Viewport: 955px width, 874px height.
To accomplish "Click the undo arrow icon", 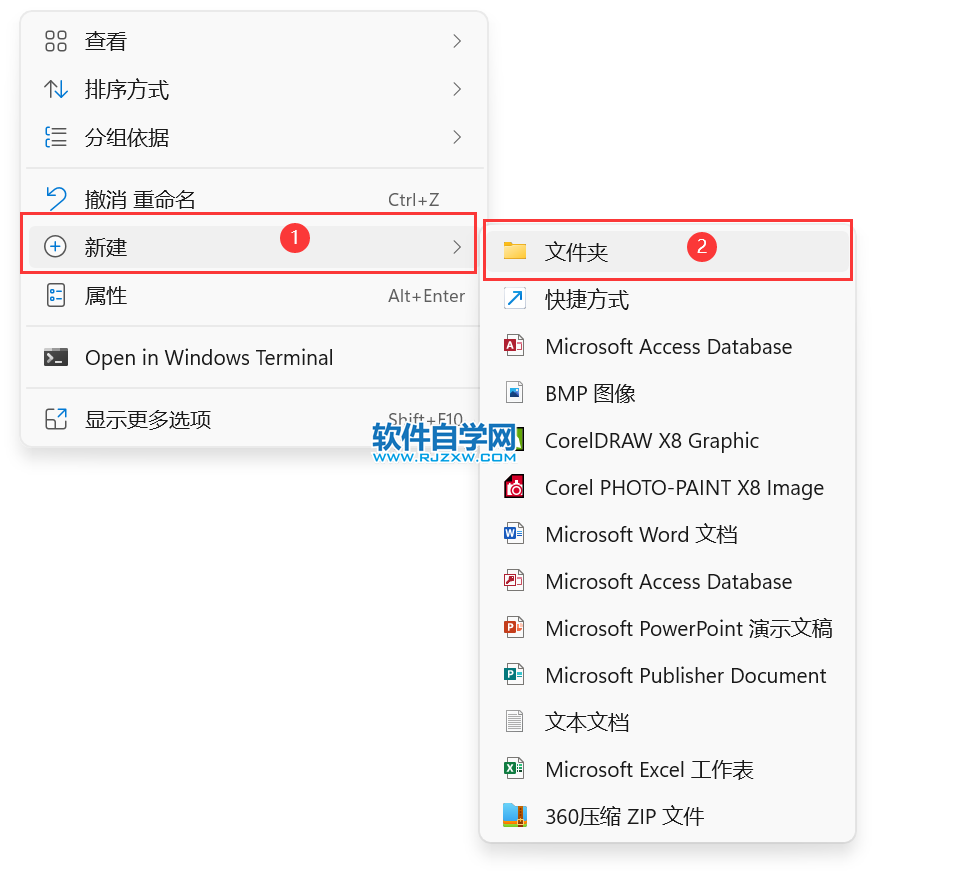I will tap(55, 199).
